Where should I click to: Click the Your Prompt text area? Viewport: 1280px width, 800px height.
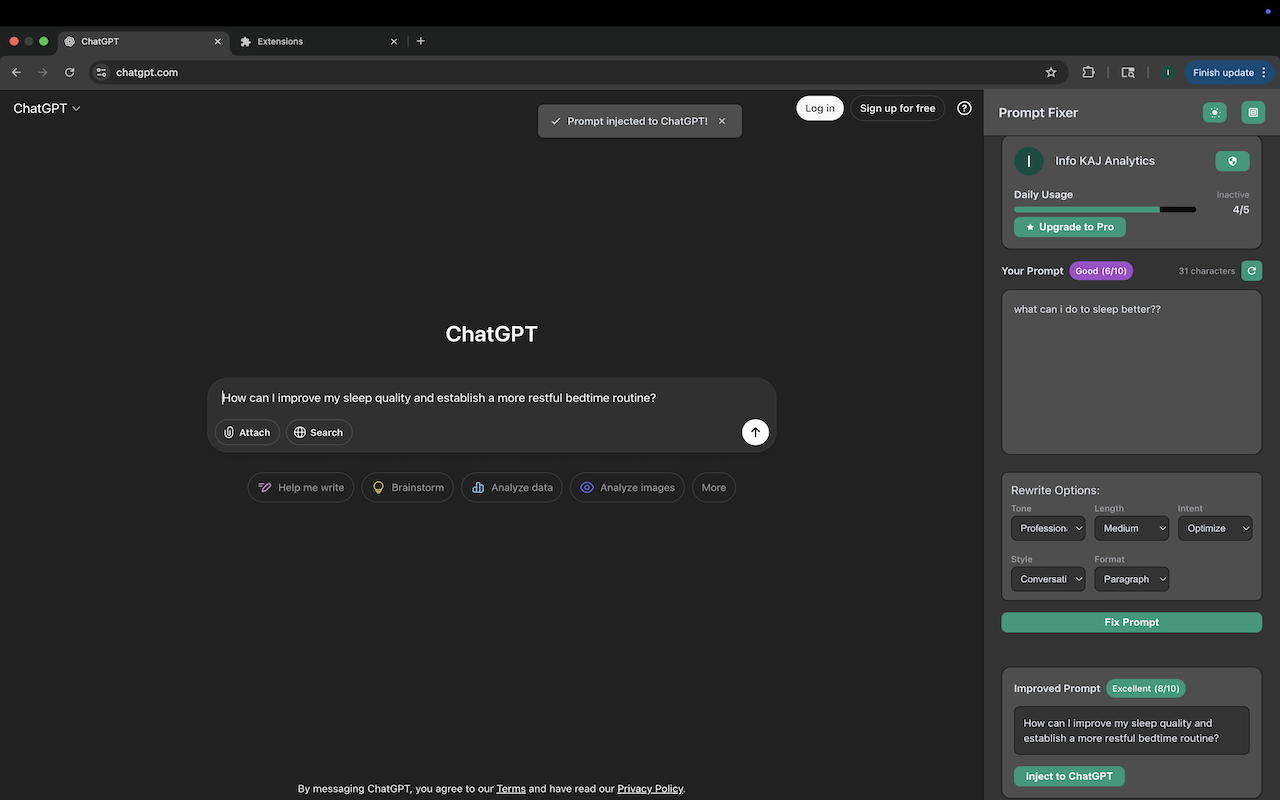tap(1131, 372)
